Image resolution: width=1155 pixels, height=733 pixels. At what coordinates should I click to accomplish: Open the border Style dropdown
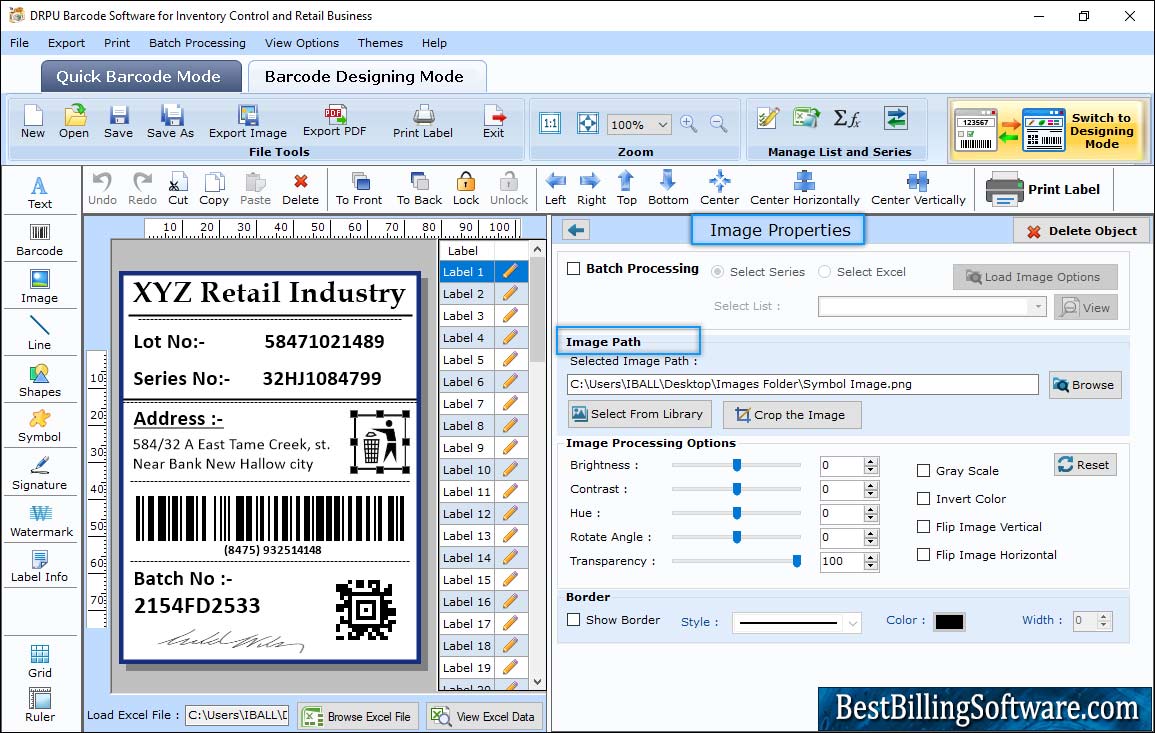tap(852, 623)
